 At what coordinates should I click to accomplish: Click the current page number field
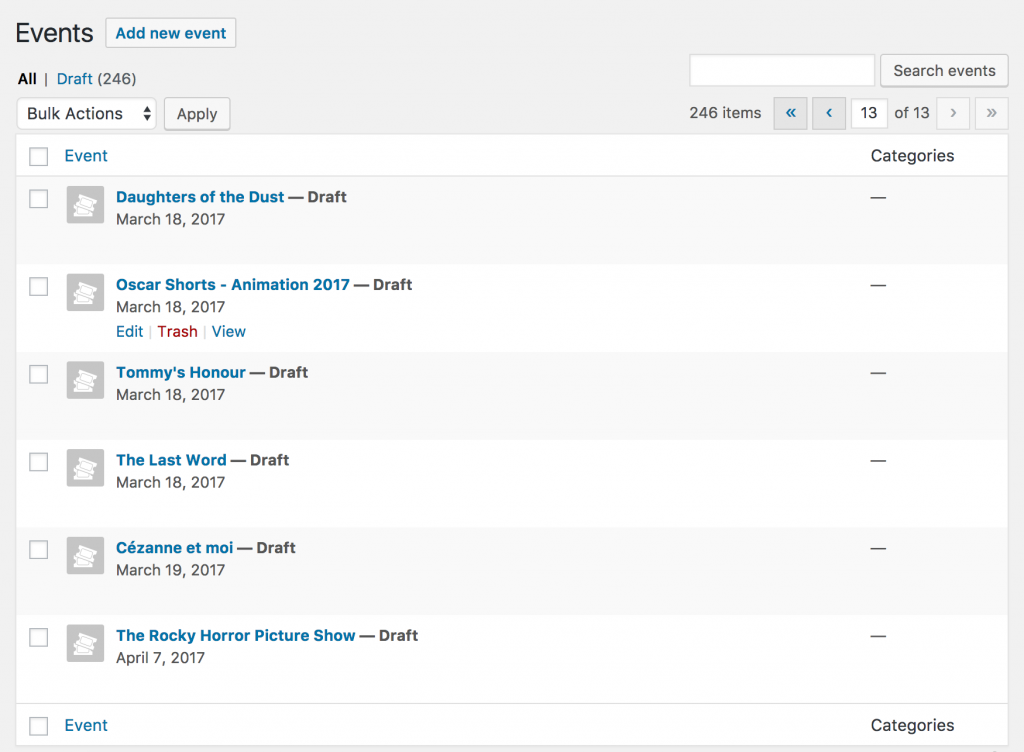pos(869,113)
